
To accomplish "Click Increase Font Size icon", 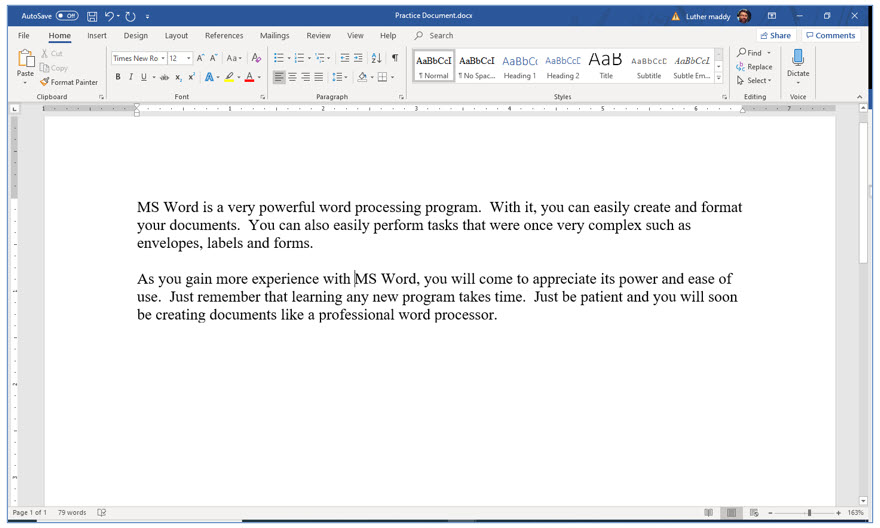I will [x=200, y=58].
